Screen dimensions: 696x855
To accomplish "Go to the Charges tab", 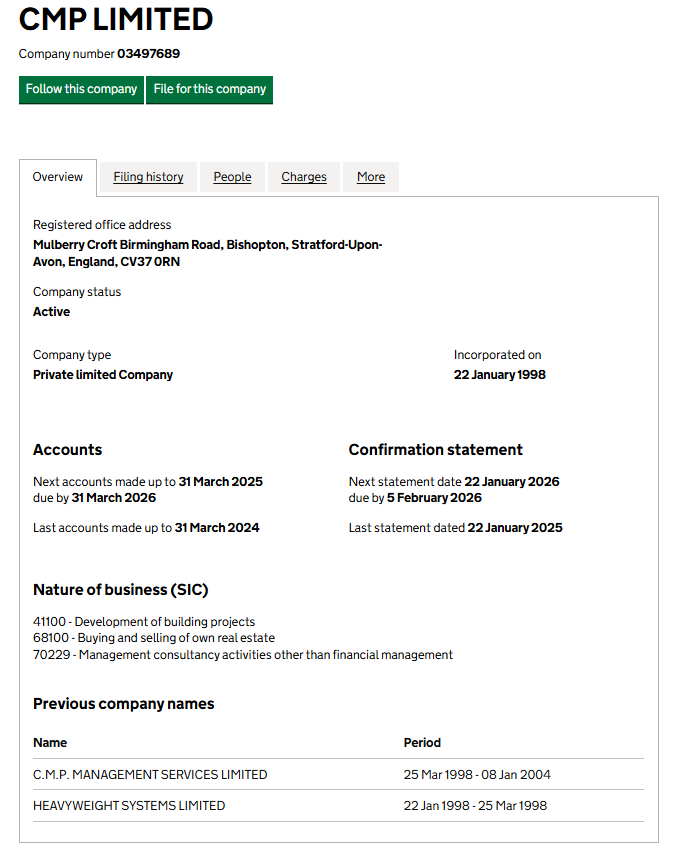I will (x=304, y=177).
